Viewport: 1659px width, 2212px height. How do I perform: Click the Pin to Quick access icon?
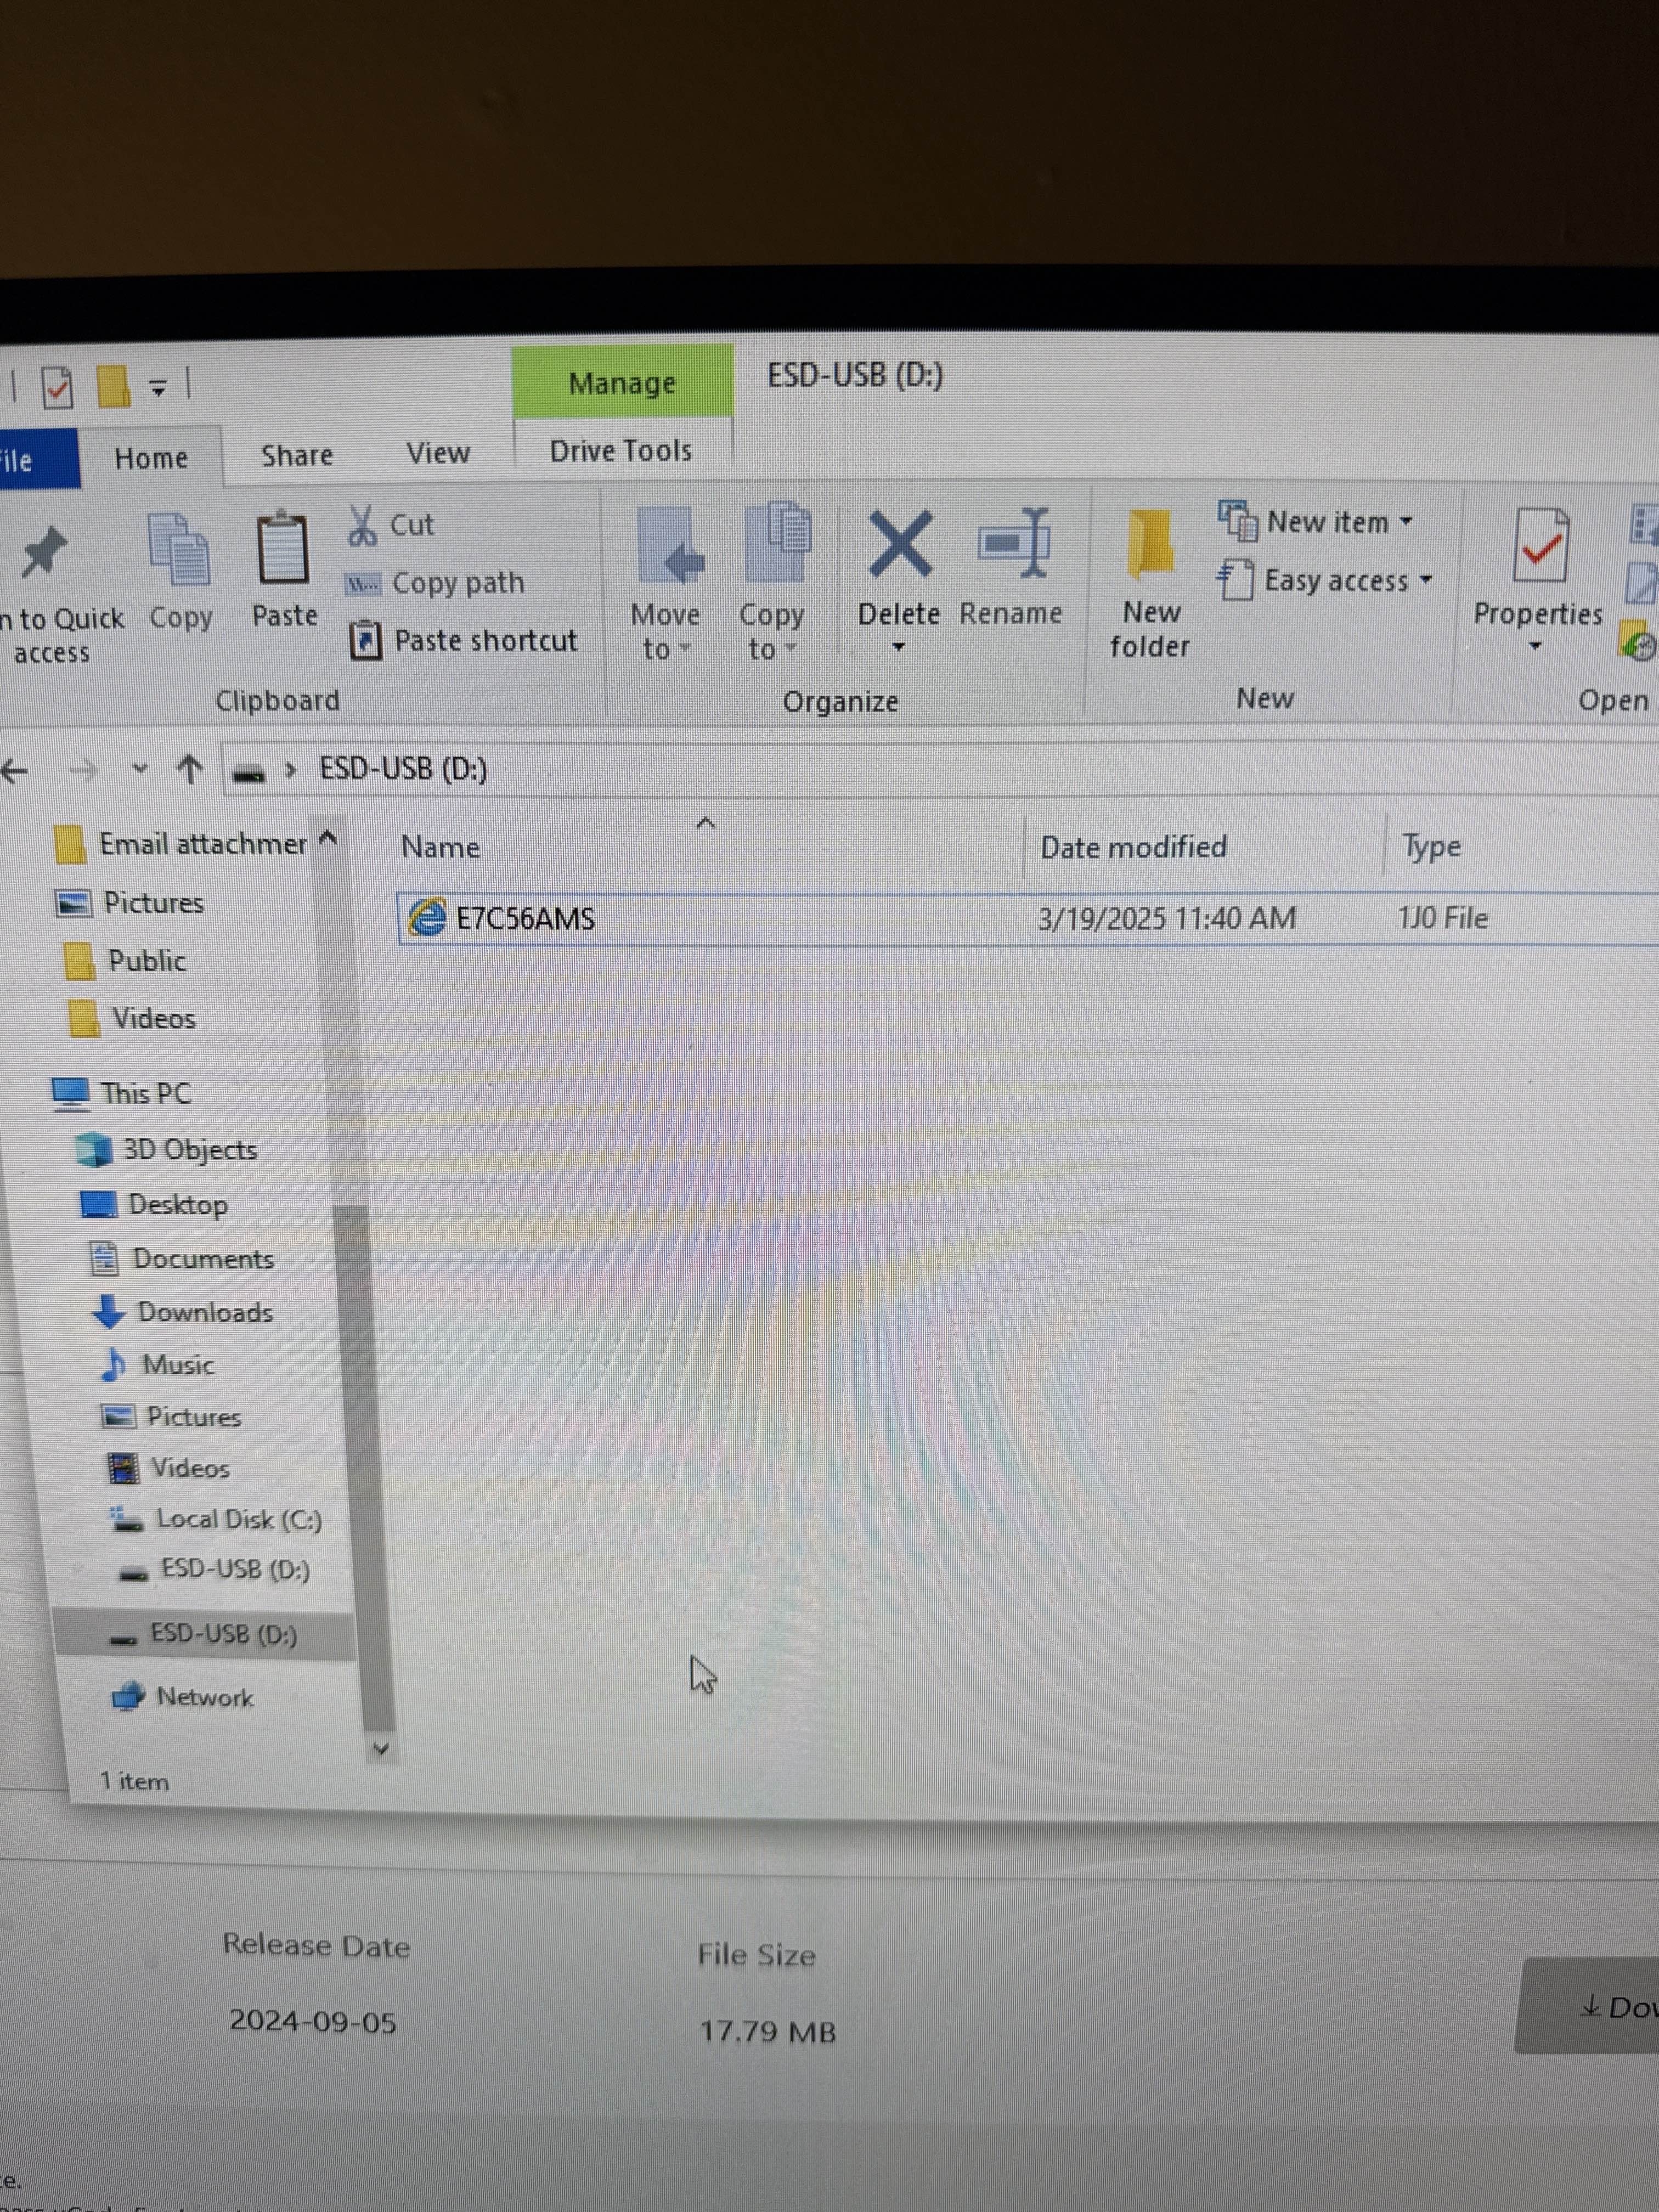tap(44, 551)
